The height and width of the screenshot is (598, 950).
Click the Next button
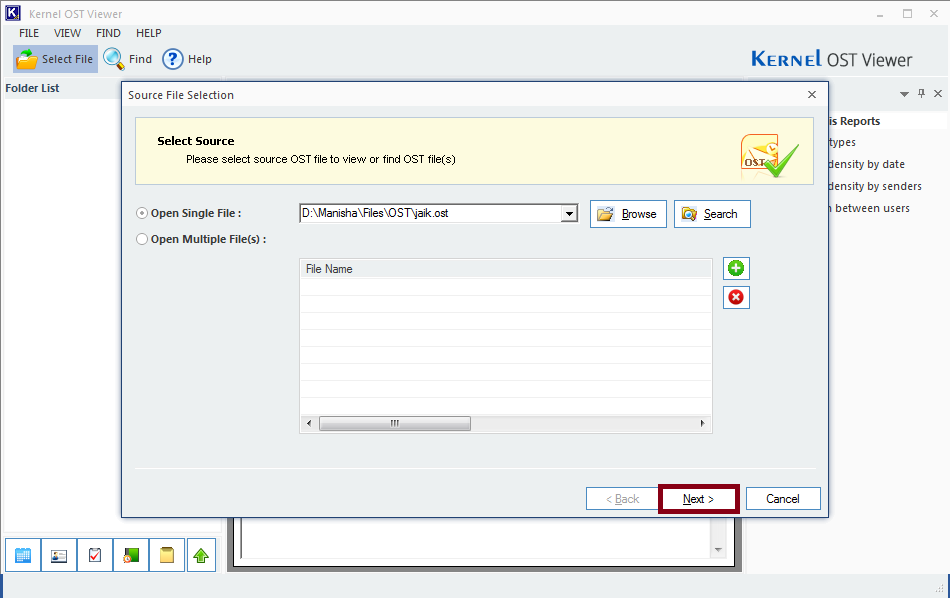pos(698,499)
